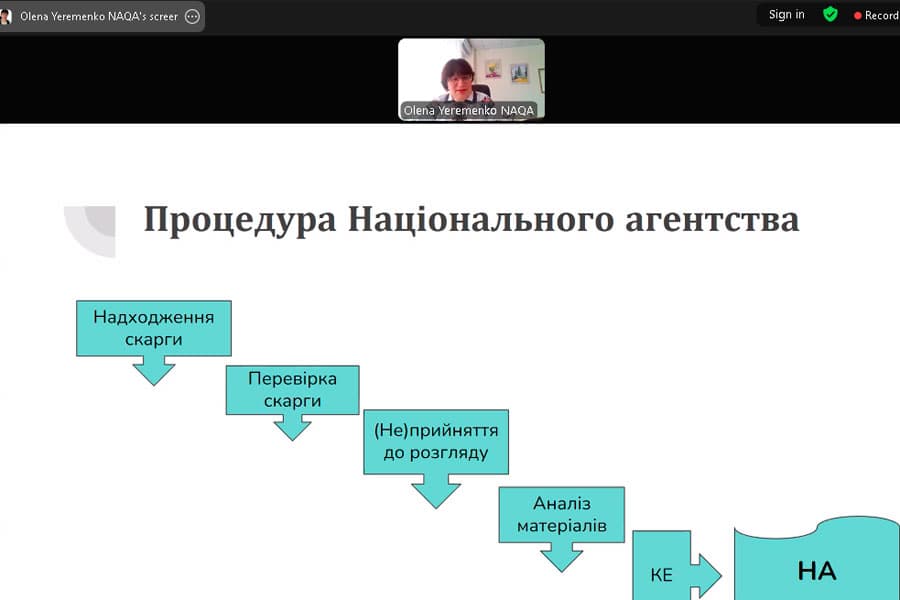Click the НА banner shape on the slide
The height and width of the screenshot is (600, 900).
(818, 566)
